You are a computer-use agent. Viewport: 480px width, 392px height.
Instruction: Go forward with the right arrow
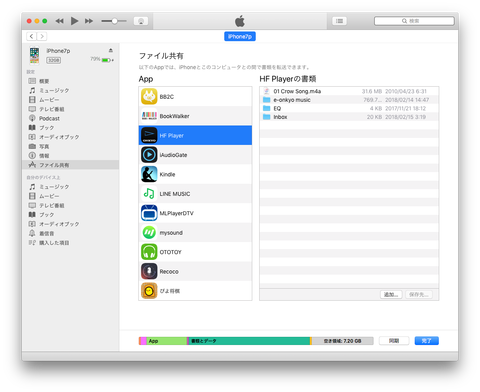pyautogui.click(x=42, y=36)
